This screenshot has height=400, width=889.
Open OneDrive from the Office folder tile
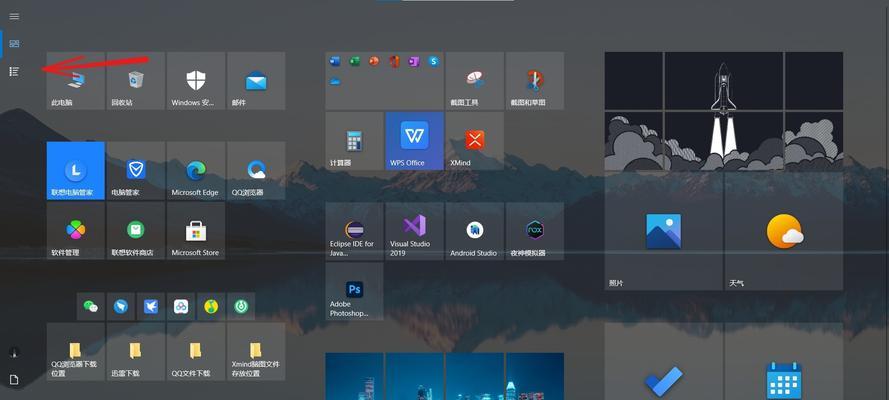[335, 81]
